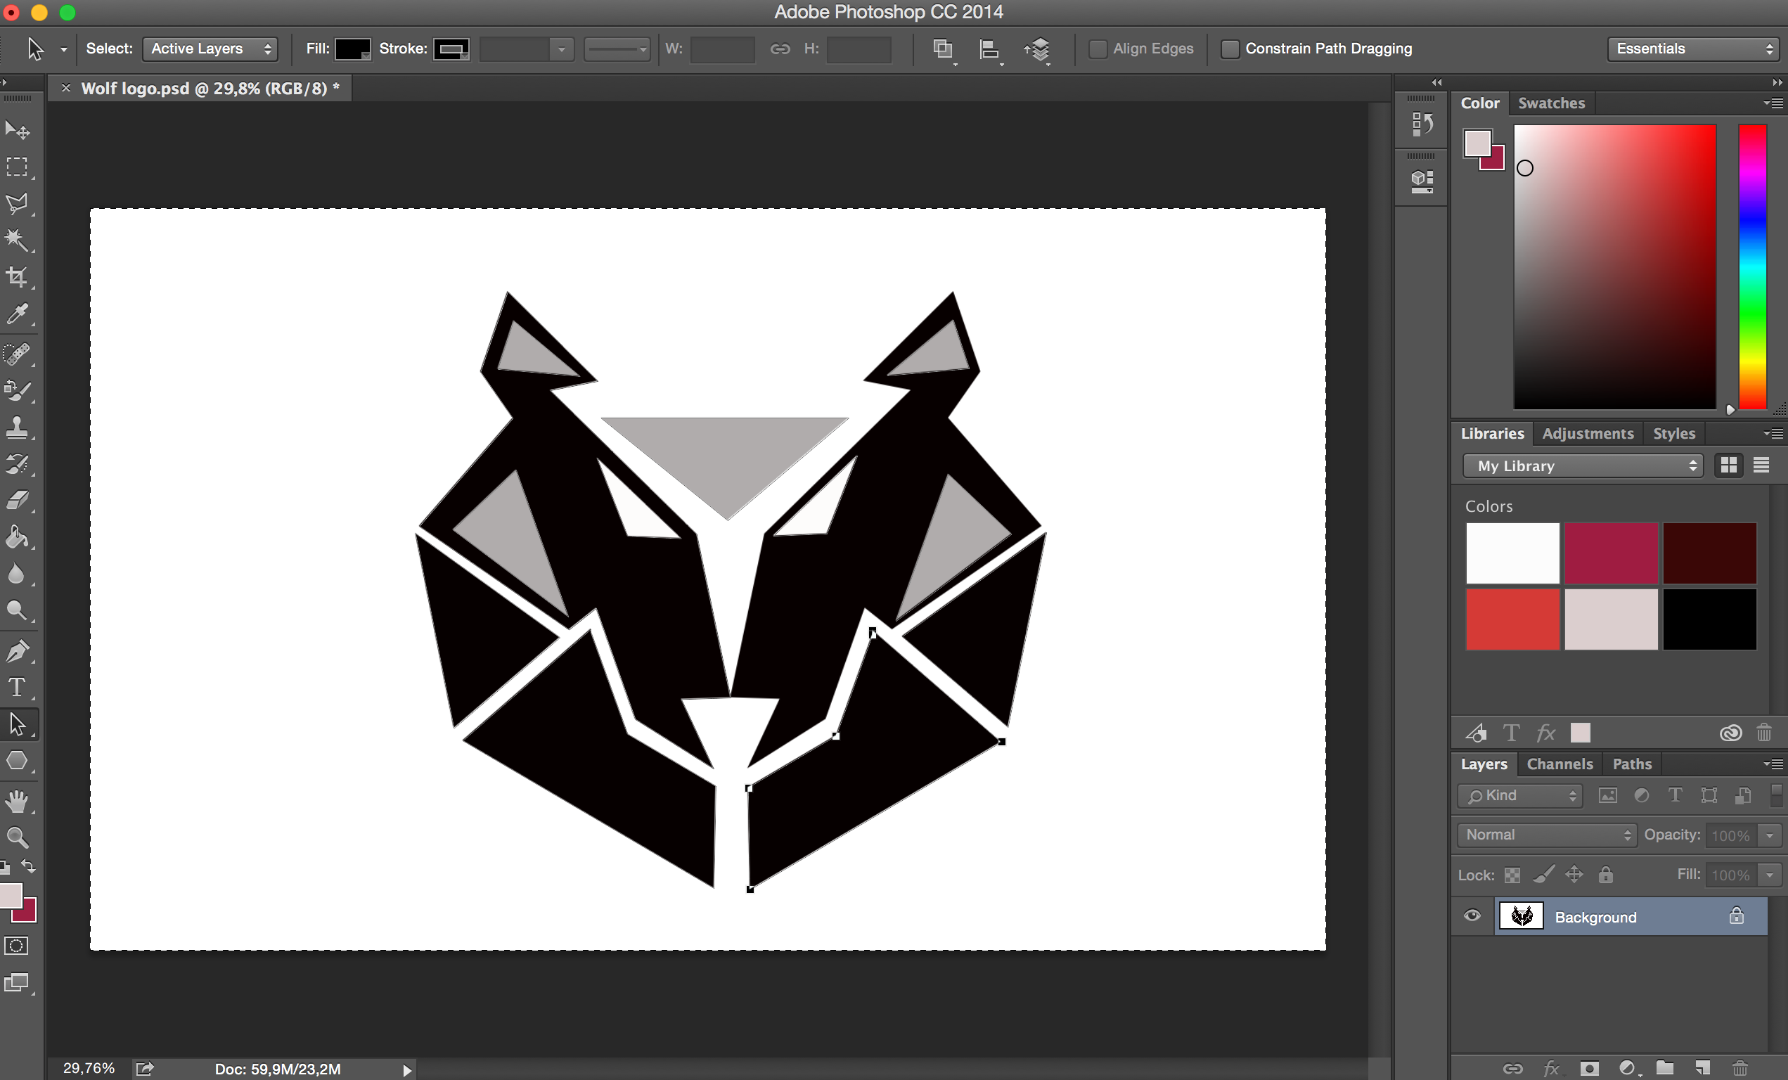Select the Healing Brush tool
1788x1080 pixels.
pyautogui.click(x=17, y=354)
